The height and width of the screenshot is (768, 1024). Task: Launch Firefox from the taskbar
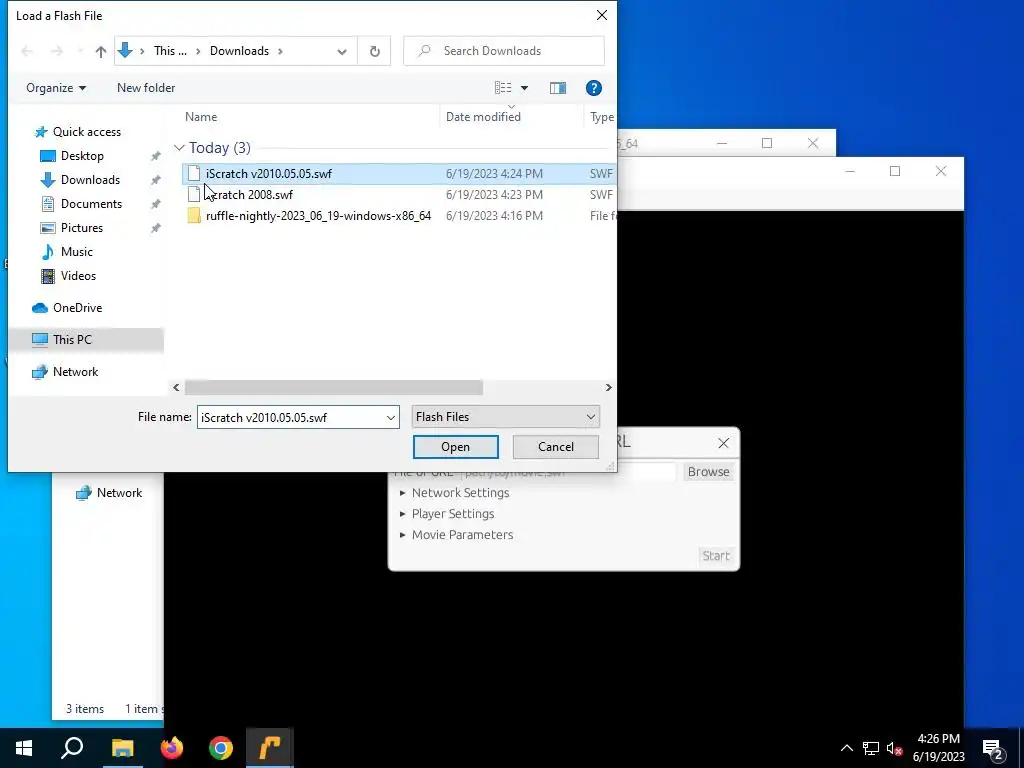tap(172, 748)
